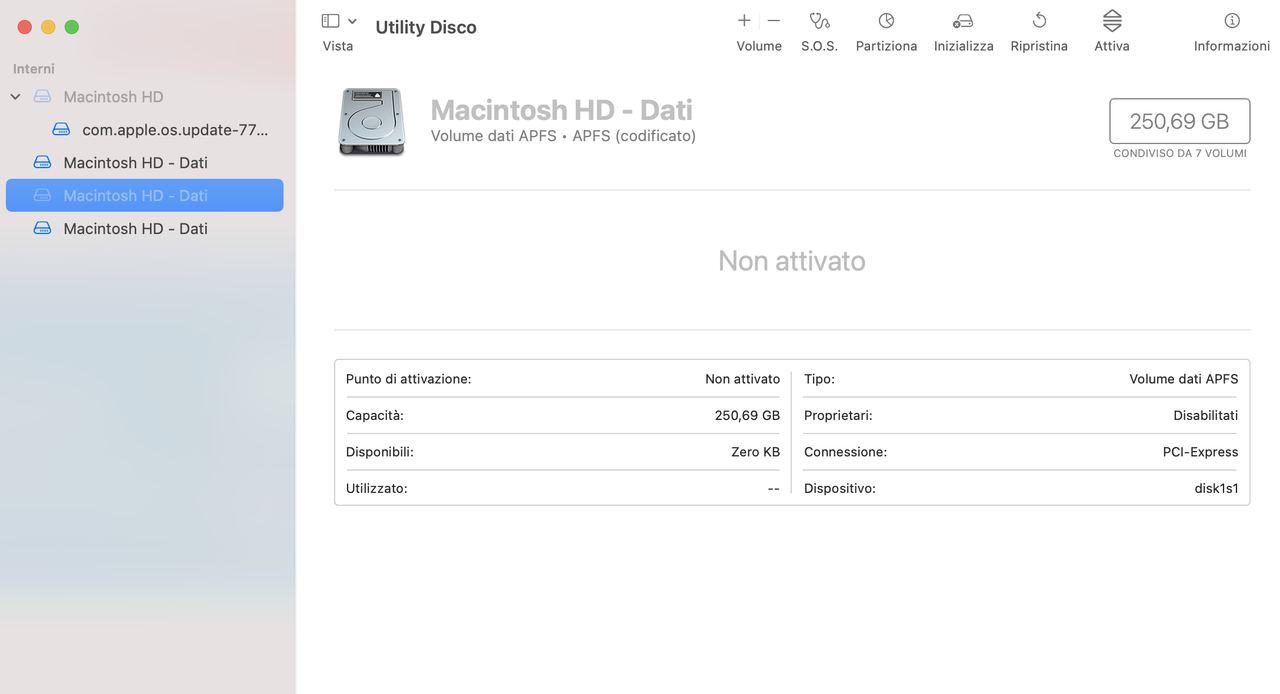Open the Vista sidebar view icon
The width and height of the screenshot is (1280, 694).
pos(330,21)
